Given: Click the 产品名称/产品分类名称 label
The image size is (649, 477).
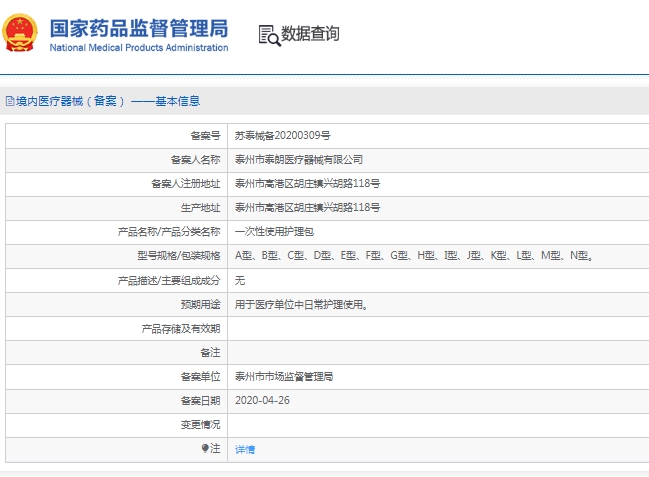Looking at the screenshot, I should [x=169, y=231].
